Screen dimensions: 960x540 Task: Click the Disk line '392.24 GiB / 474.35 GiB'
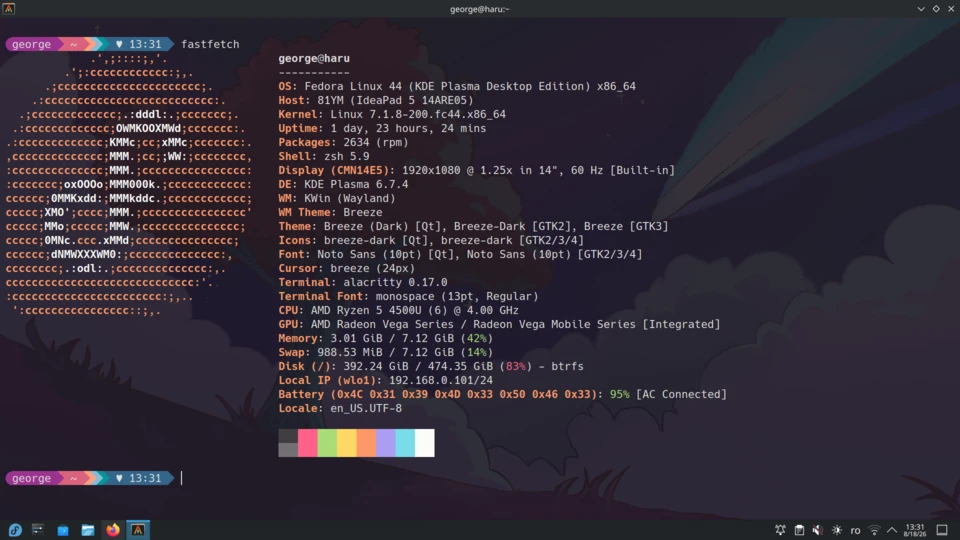[x=431, y=367]
